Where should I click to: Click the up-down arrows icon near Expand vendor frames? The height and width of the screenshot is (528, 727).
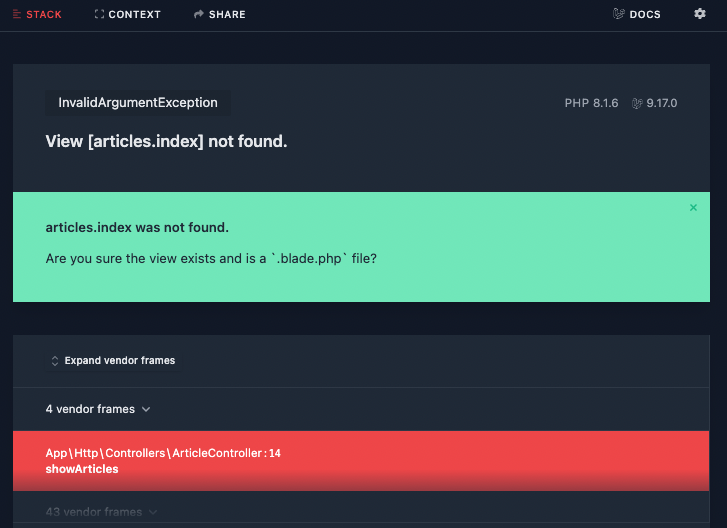[55, 361]
